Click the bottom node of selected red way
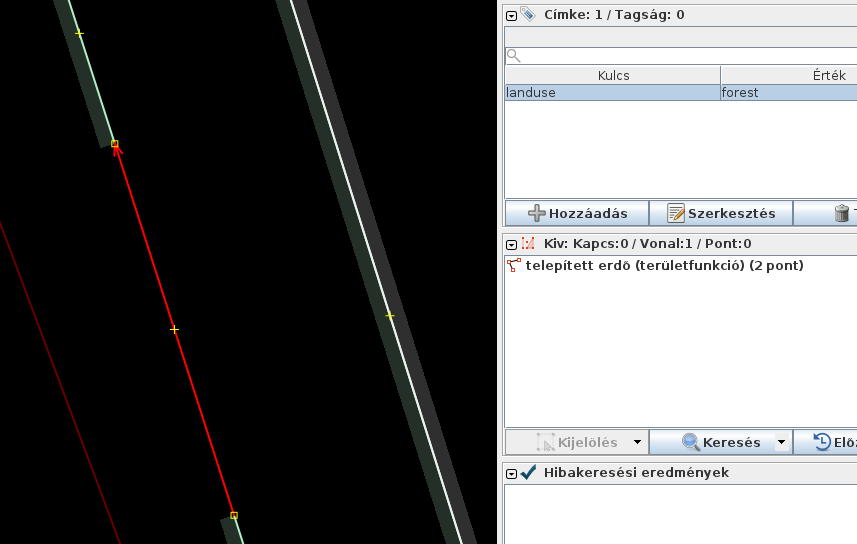The width and height of the screenshot is (857, 544). coord(234,515)
